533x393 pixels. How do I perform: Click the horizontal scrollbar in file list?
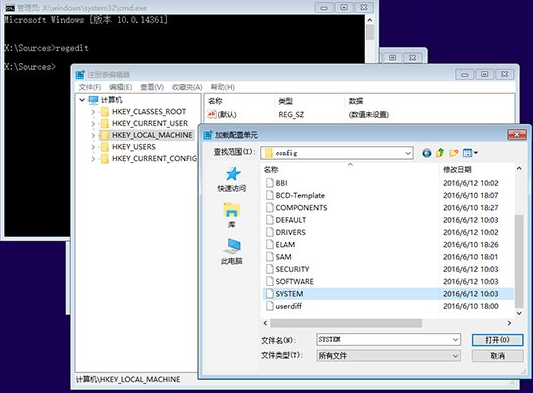tap(346, 323)
